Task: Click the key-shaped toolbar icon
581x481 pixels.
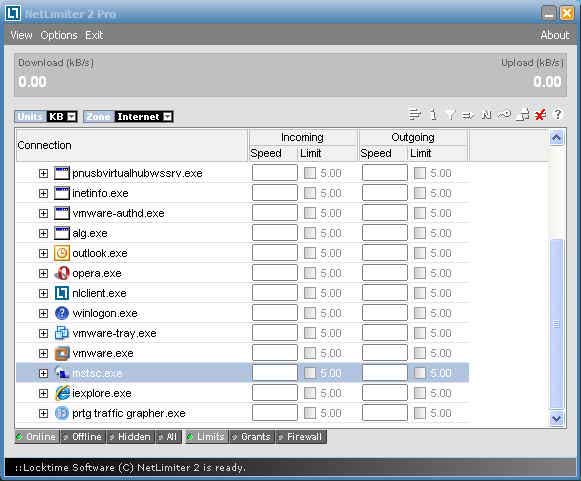Action: tap(504, 115)
